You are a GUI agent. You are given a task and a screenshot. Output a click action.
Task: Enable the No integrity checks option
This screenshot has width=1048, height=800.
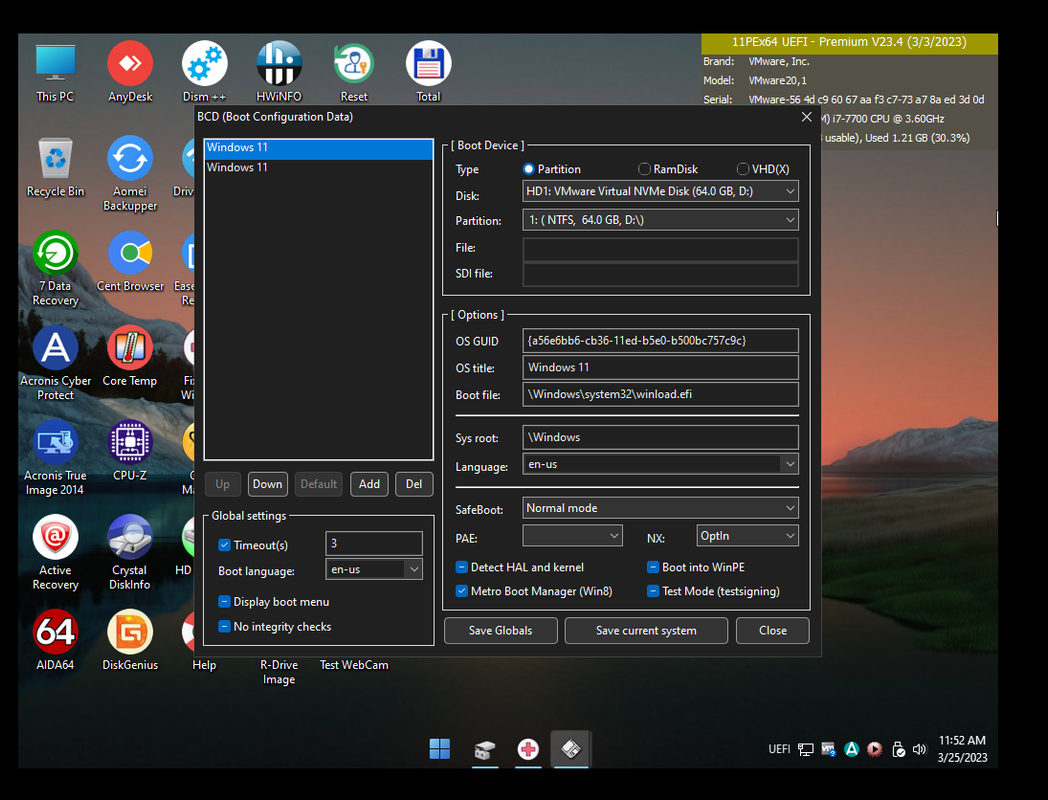[225, 627]
